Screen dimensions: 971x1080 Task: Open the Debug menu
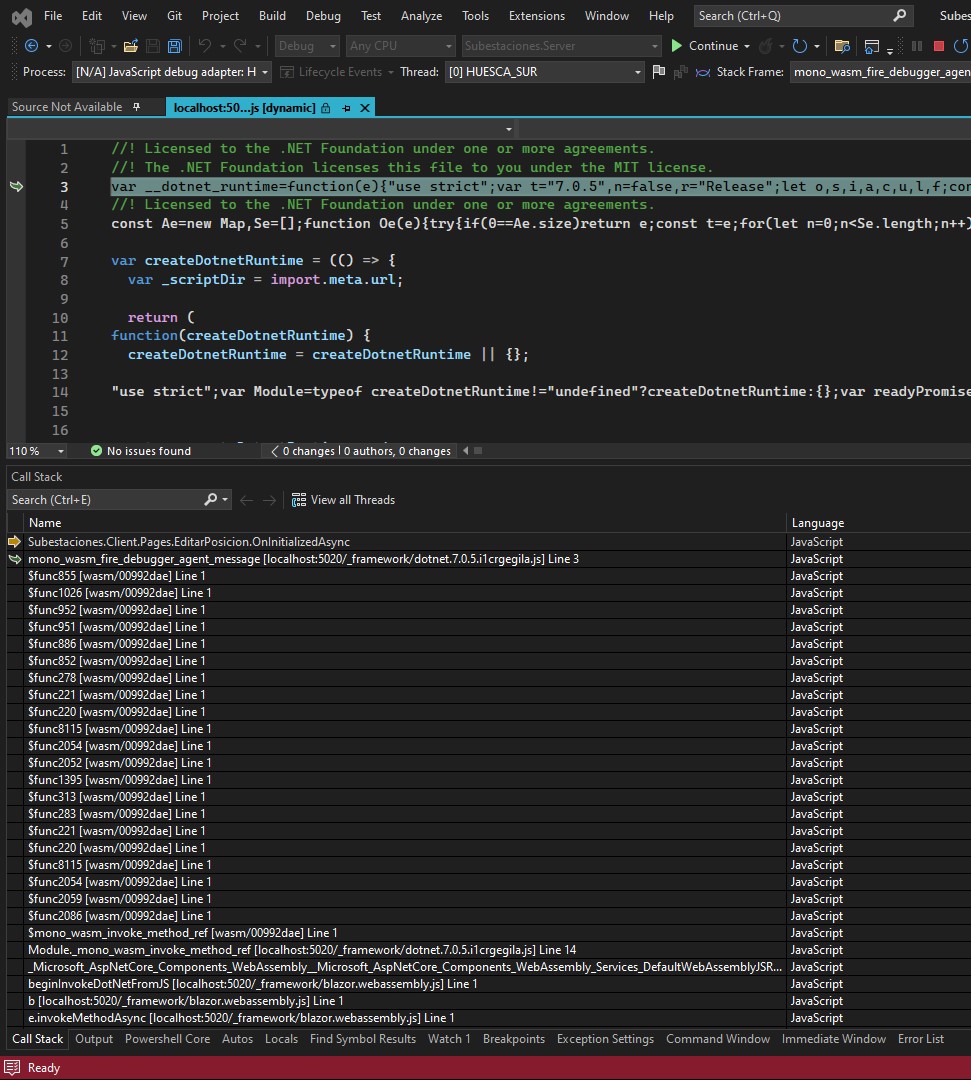click(x=323, y=16)
